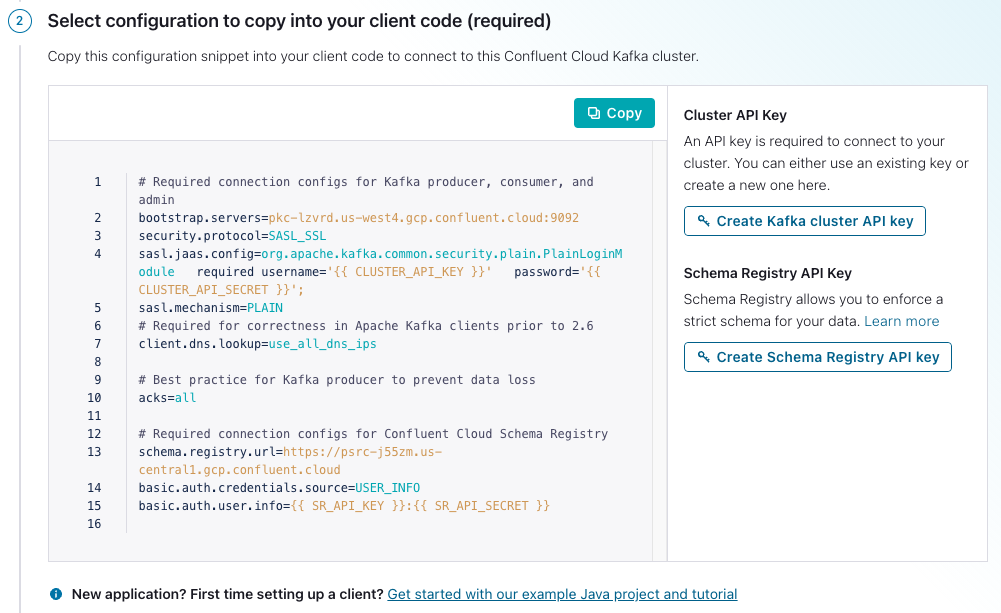Click the USER_INFO credentials source value
1001x613 pixels.
[388, 488]
